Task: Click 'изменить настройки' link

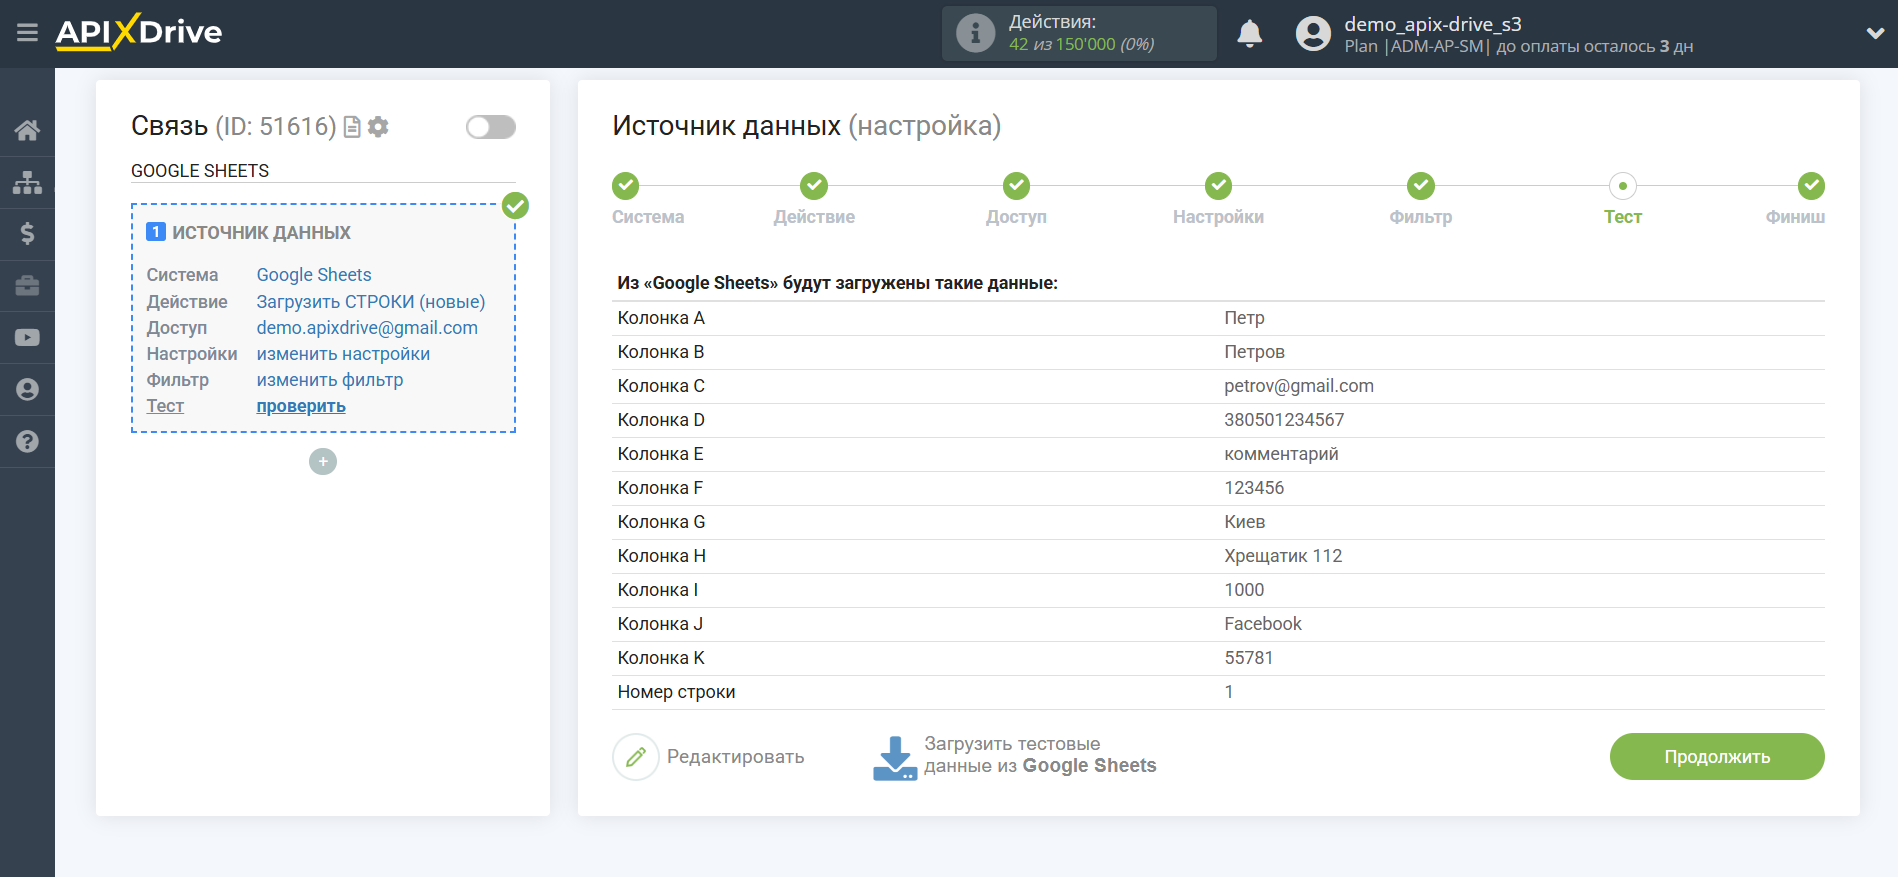Action: 343,354
